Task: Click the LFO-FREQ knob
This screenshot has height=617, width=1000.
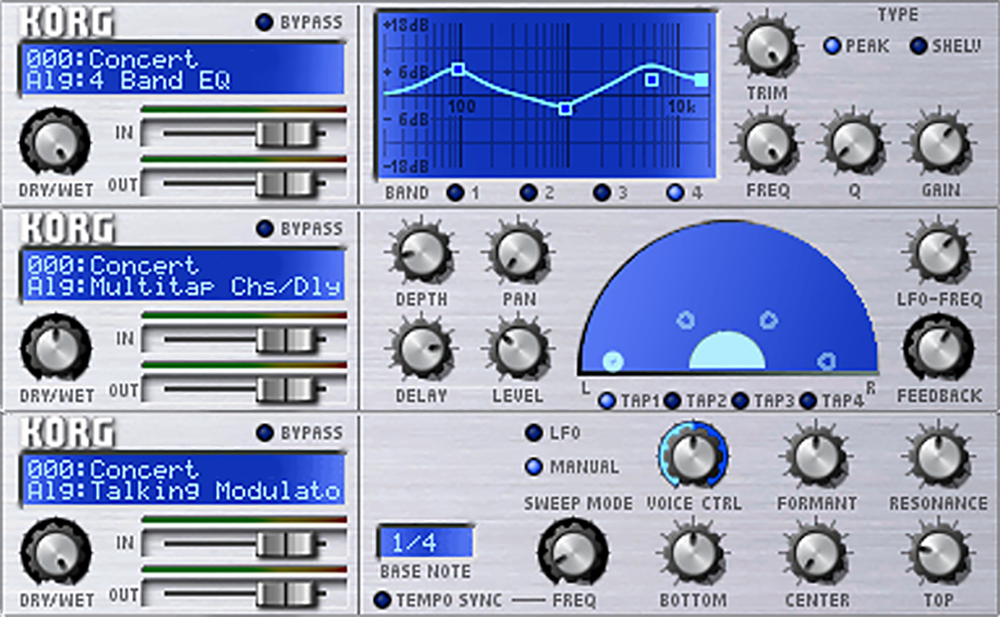Action: [x=939, y=252]
